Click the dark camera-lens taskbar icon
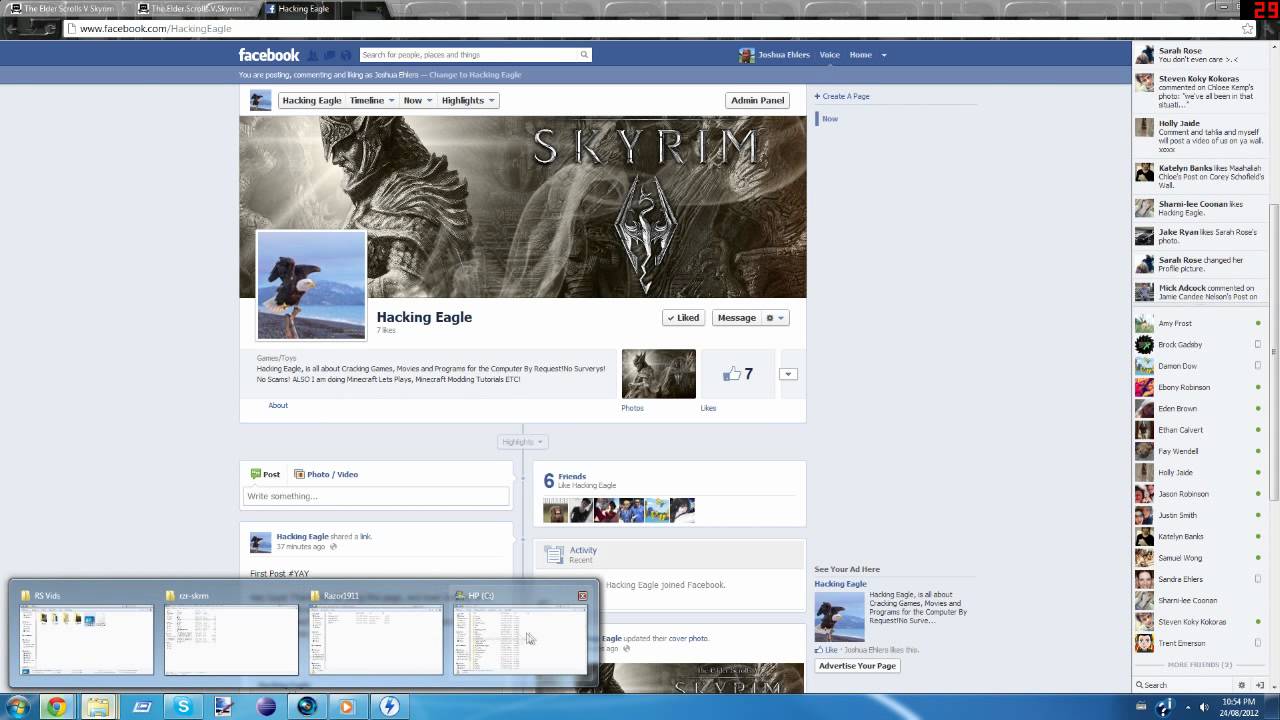The width and height of the screenshot is (1280, 720). (x=307, y=707)
